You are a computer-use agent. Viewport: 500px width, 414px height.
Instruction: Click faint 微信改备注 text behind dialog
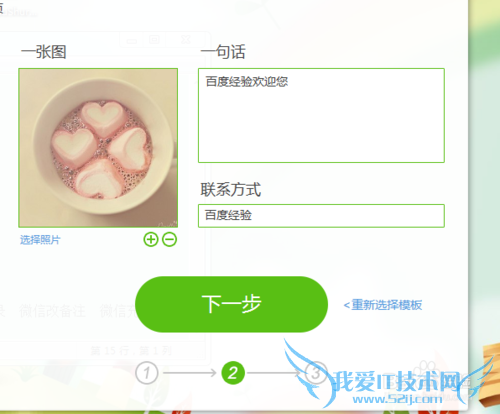[52, 311]
